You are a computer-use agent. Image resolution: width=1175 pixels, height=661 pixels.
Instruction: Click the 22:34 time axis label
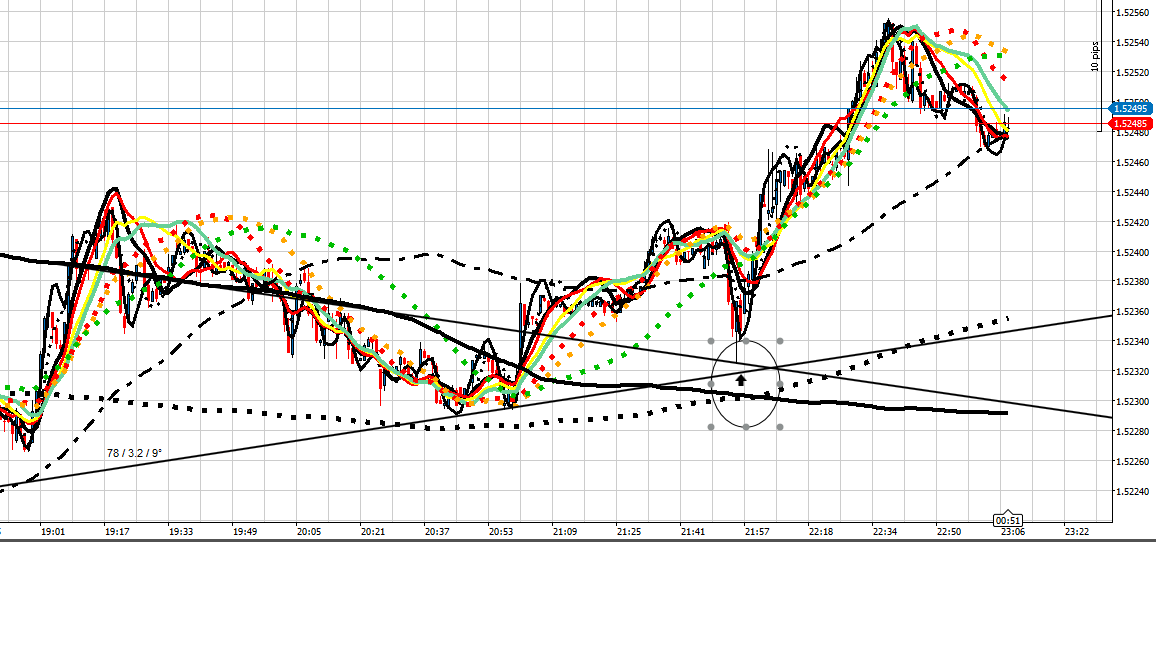click(885, 531)
